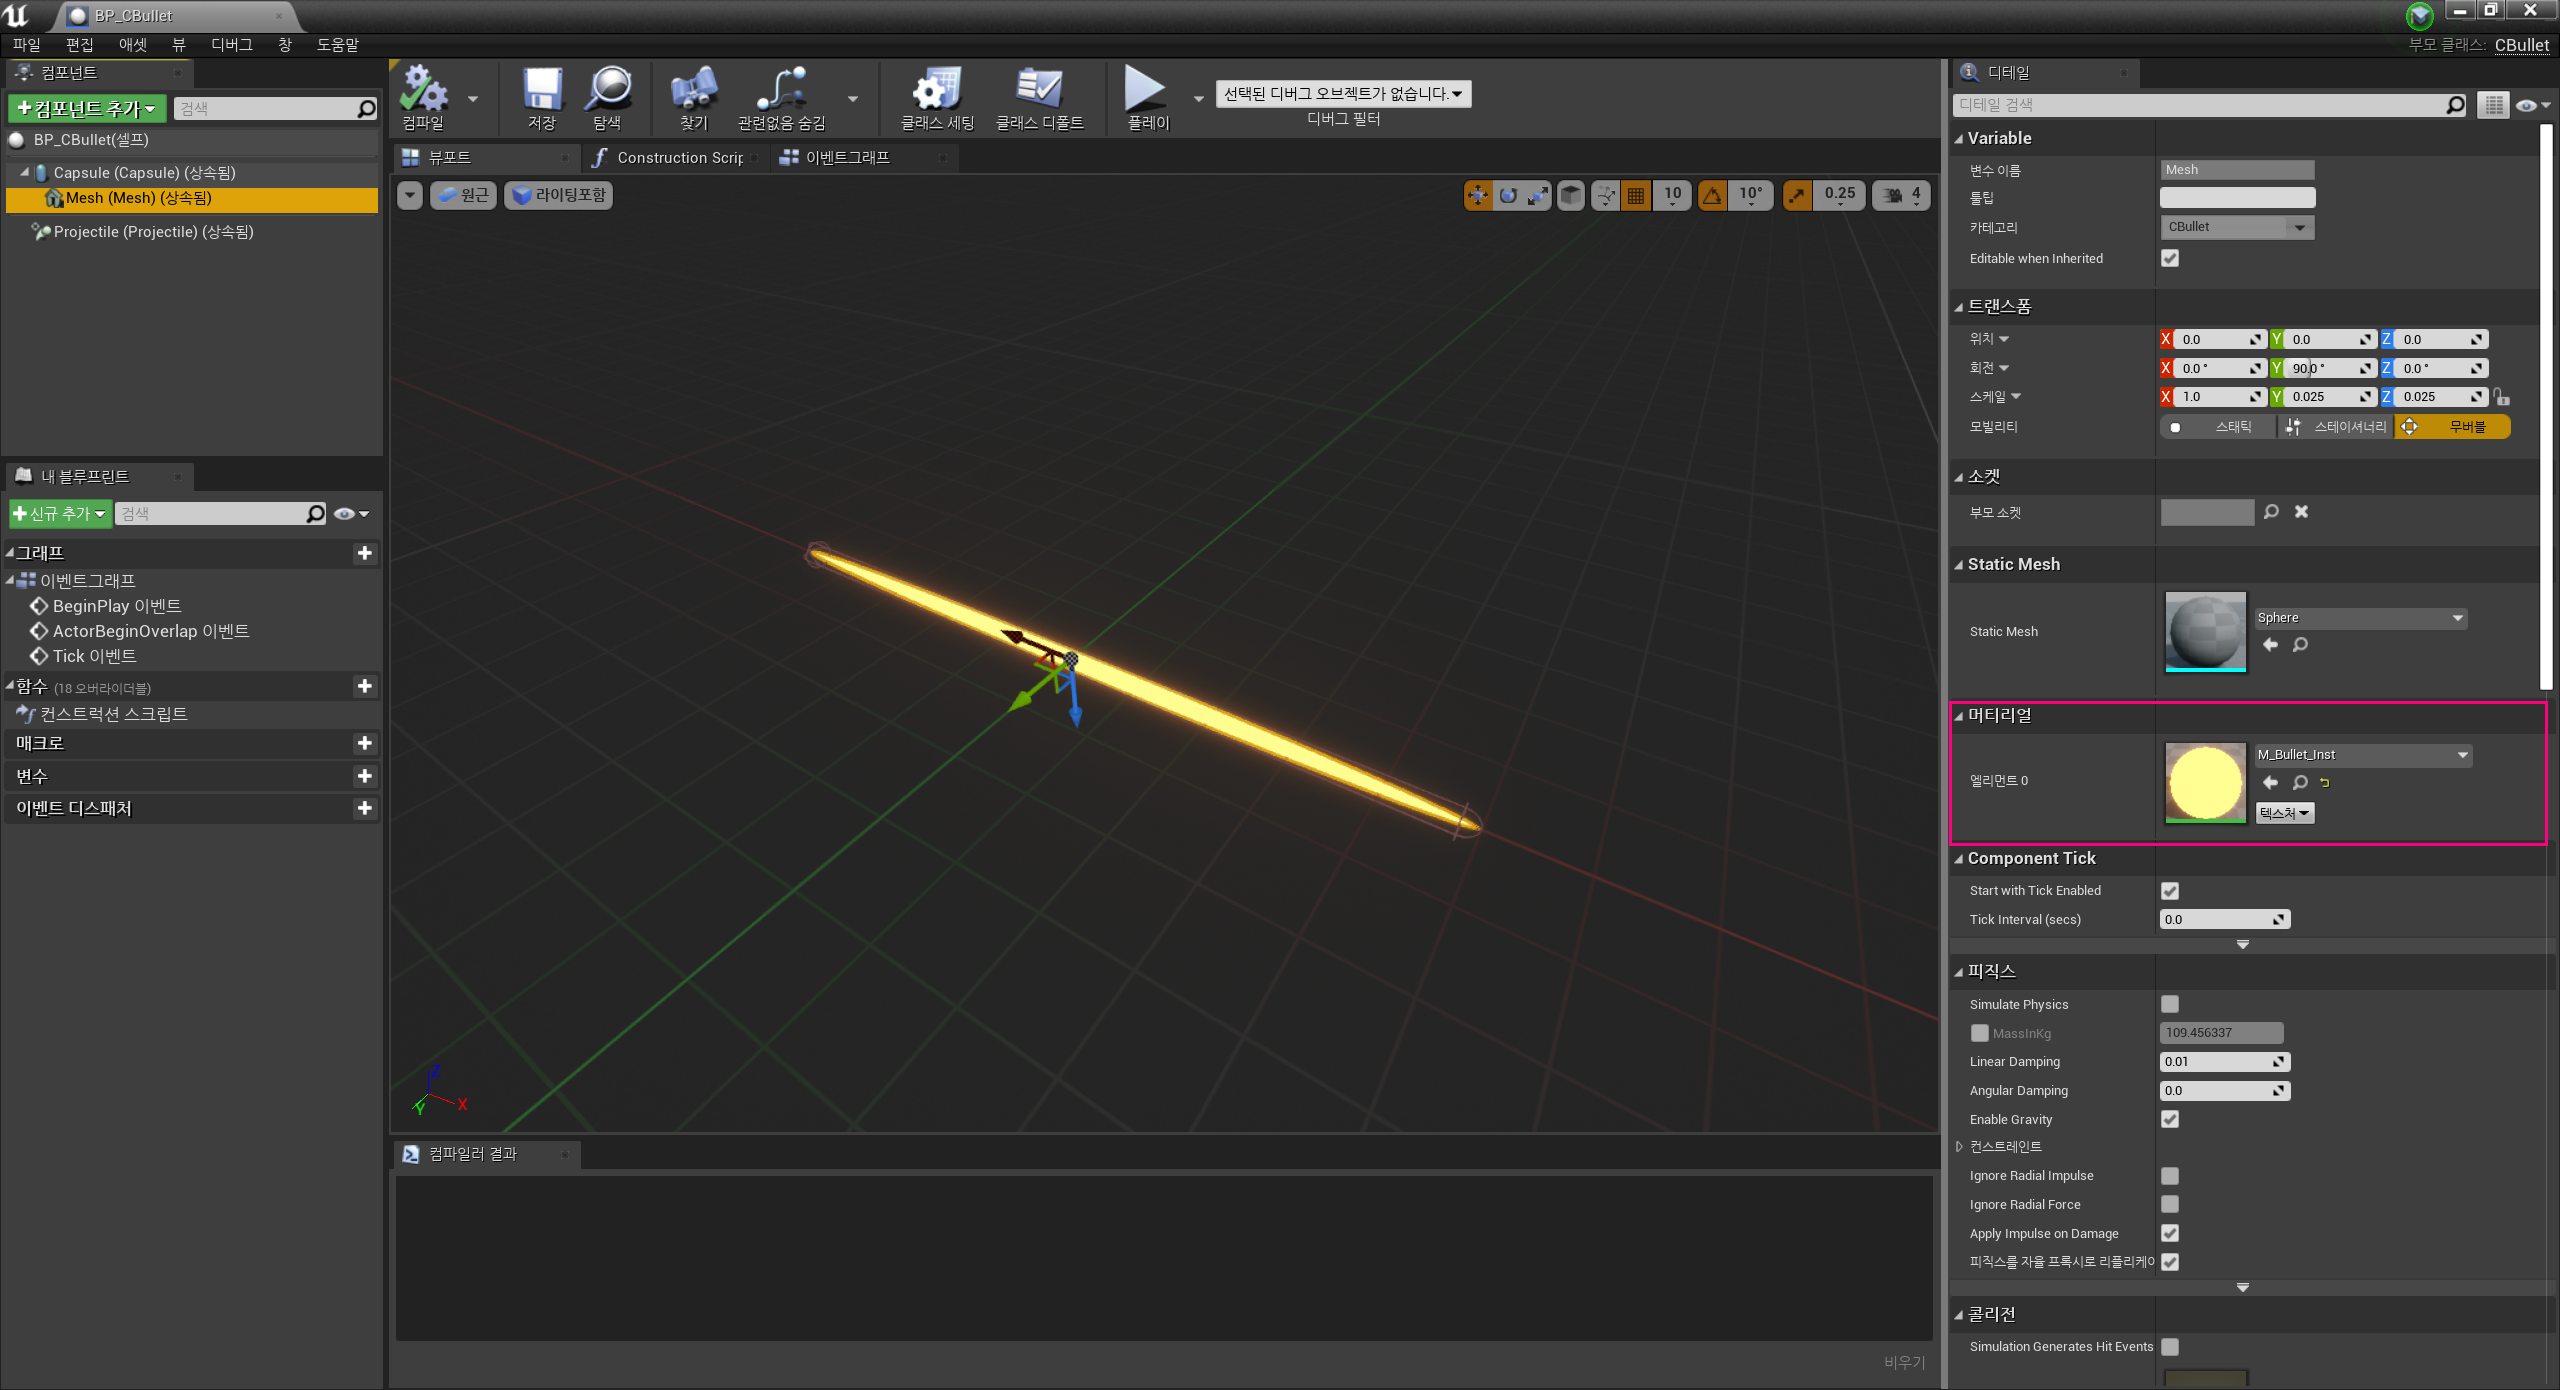This screenshot has width=2560, height=1390.
Task: Clear the parent socket with X icon
Action: point(2301,512)
